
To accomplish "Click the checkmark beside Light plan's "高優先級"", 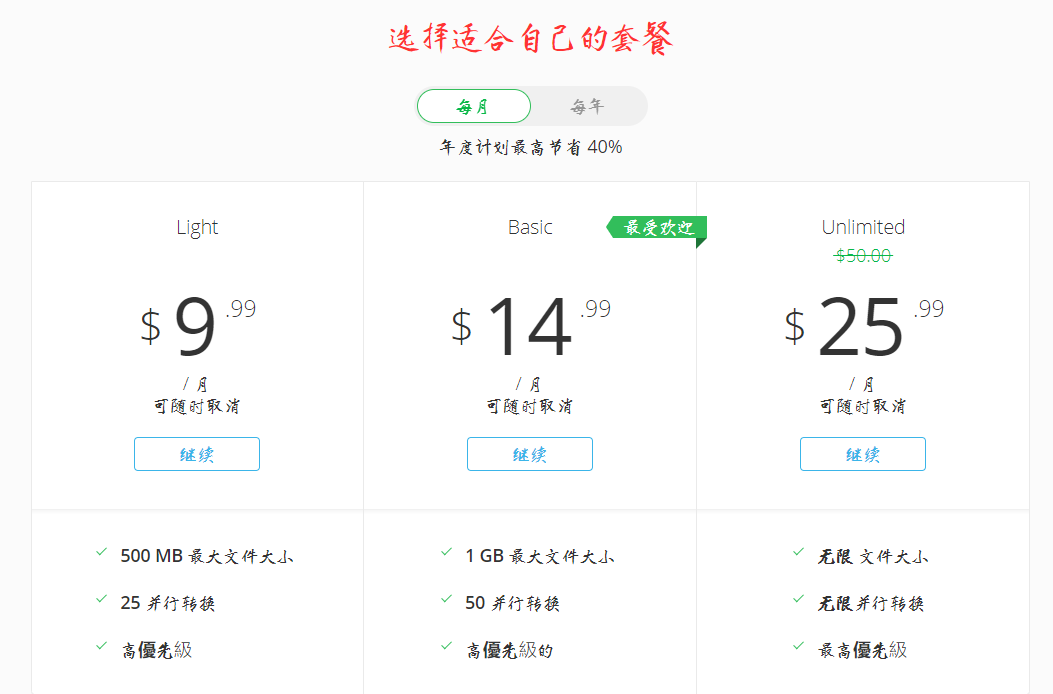I will (x=101, y=648).
